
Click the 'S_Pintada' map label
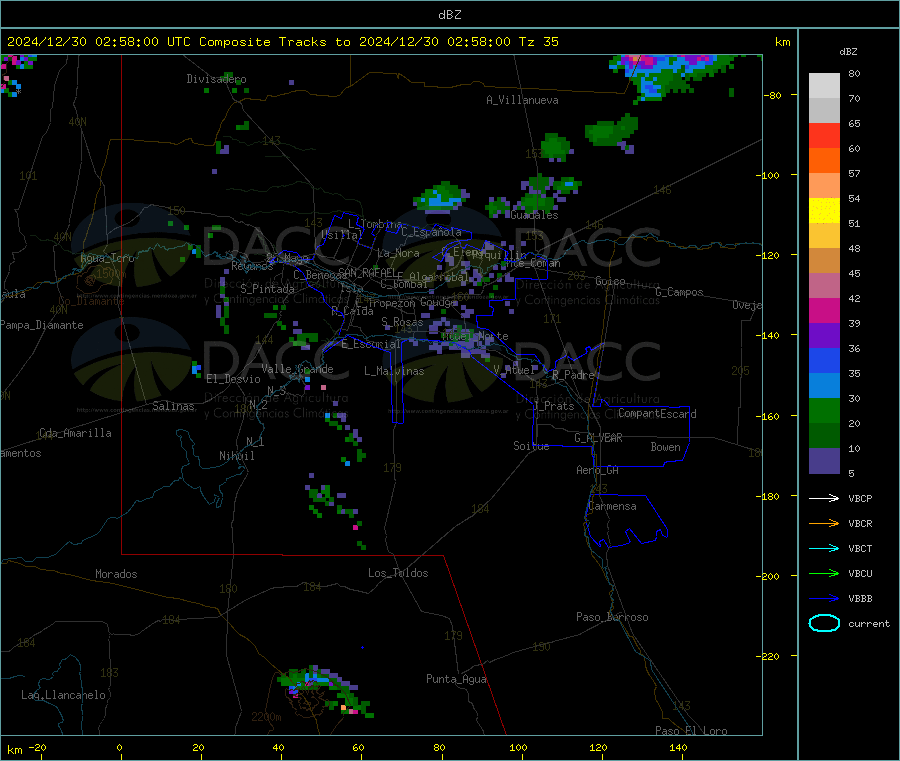[267, 289]
